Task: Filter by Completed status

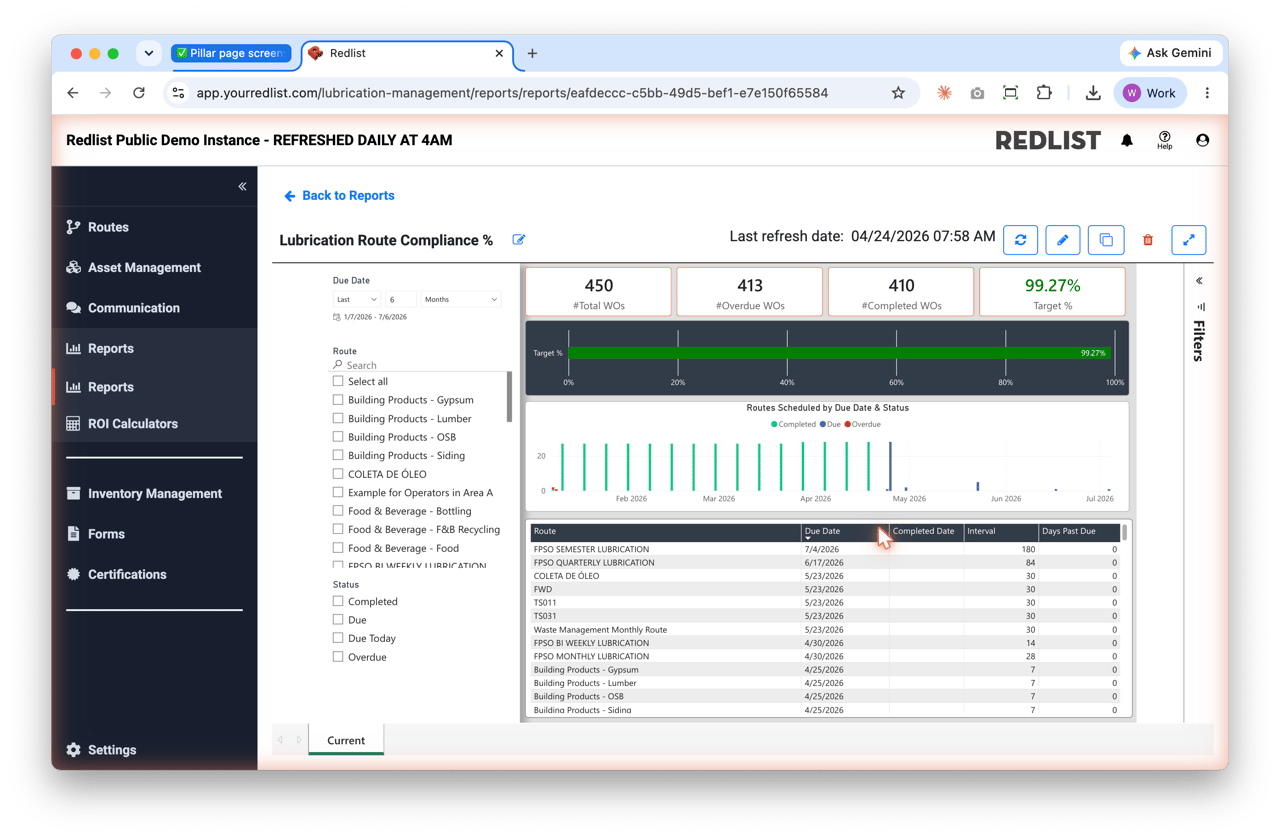Action: point(338,601)
